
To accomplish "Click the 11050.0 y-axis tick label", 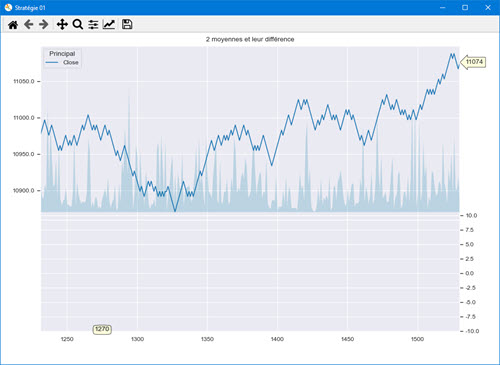I will point(24,81).
